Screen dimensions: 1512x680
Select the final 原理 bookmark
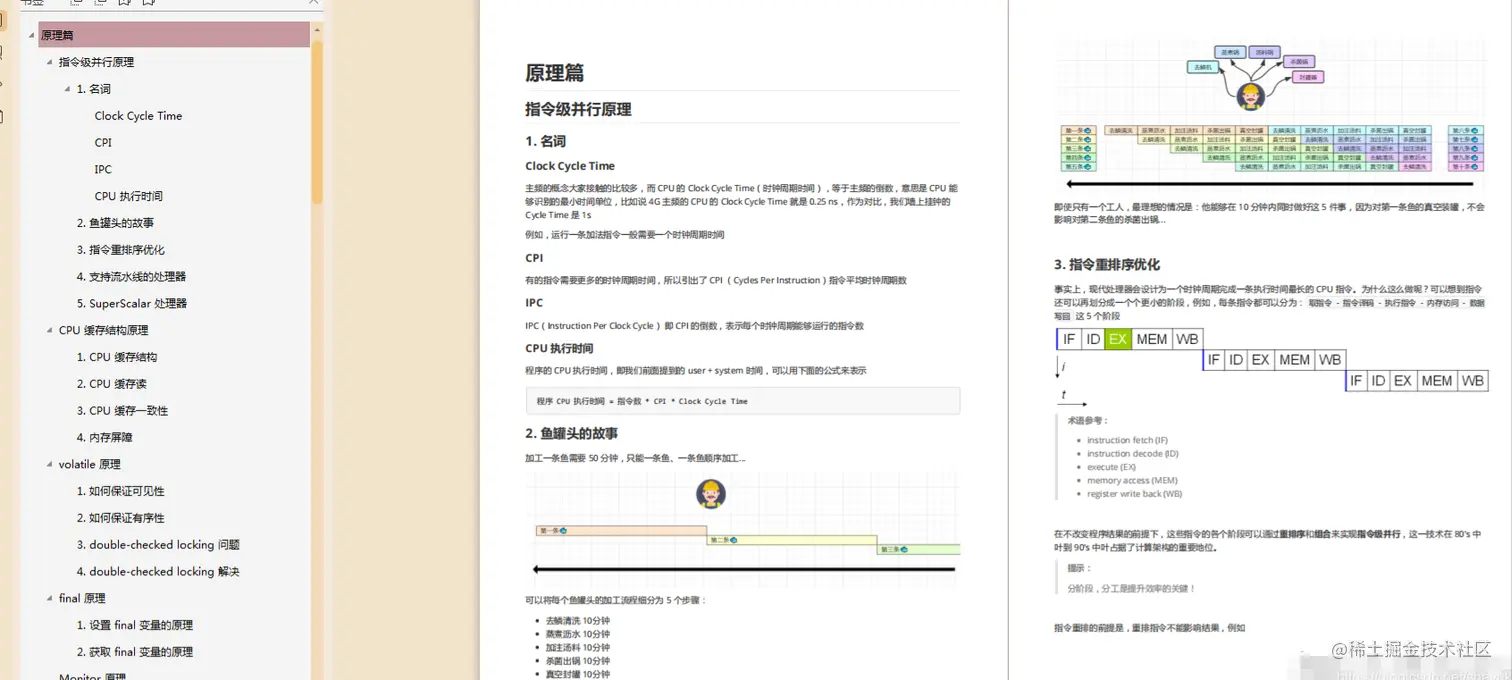pyautogui.click(x=82, y=598)
